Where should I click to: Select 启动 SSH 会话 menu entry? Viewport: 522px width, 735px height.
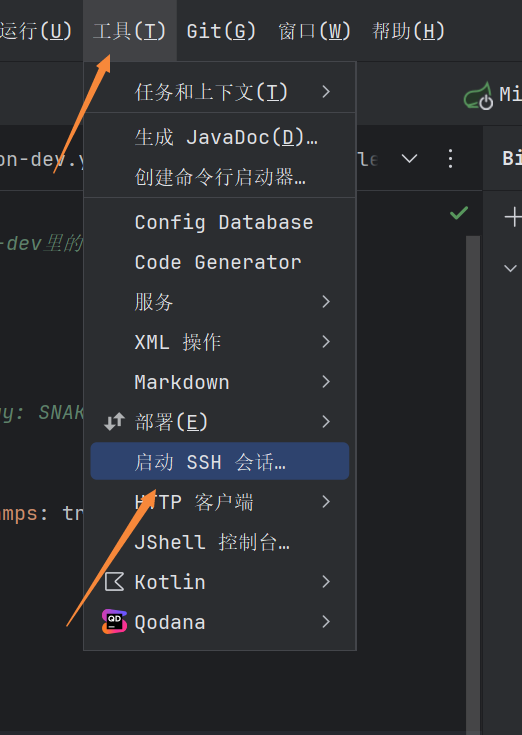[x=220, y=461]
